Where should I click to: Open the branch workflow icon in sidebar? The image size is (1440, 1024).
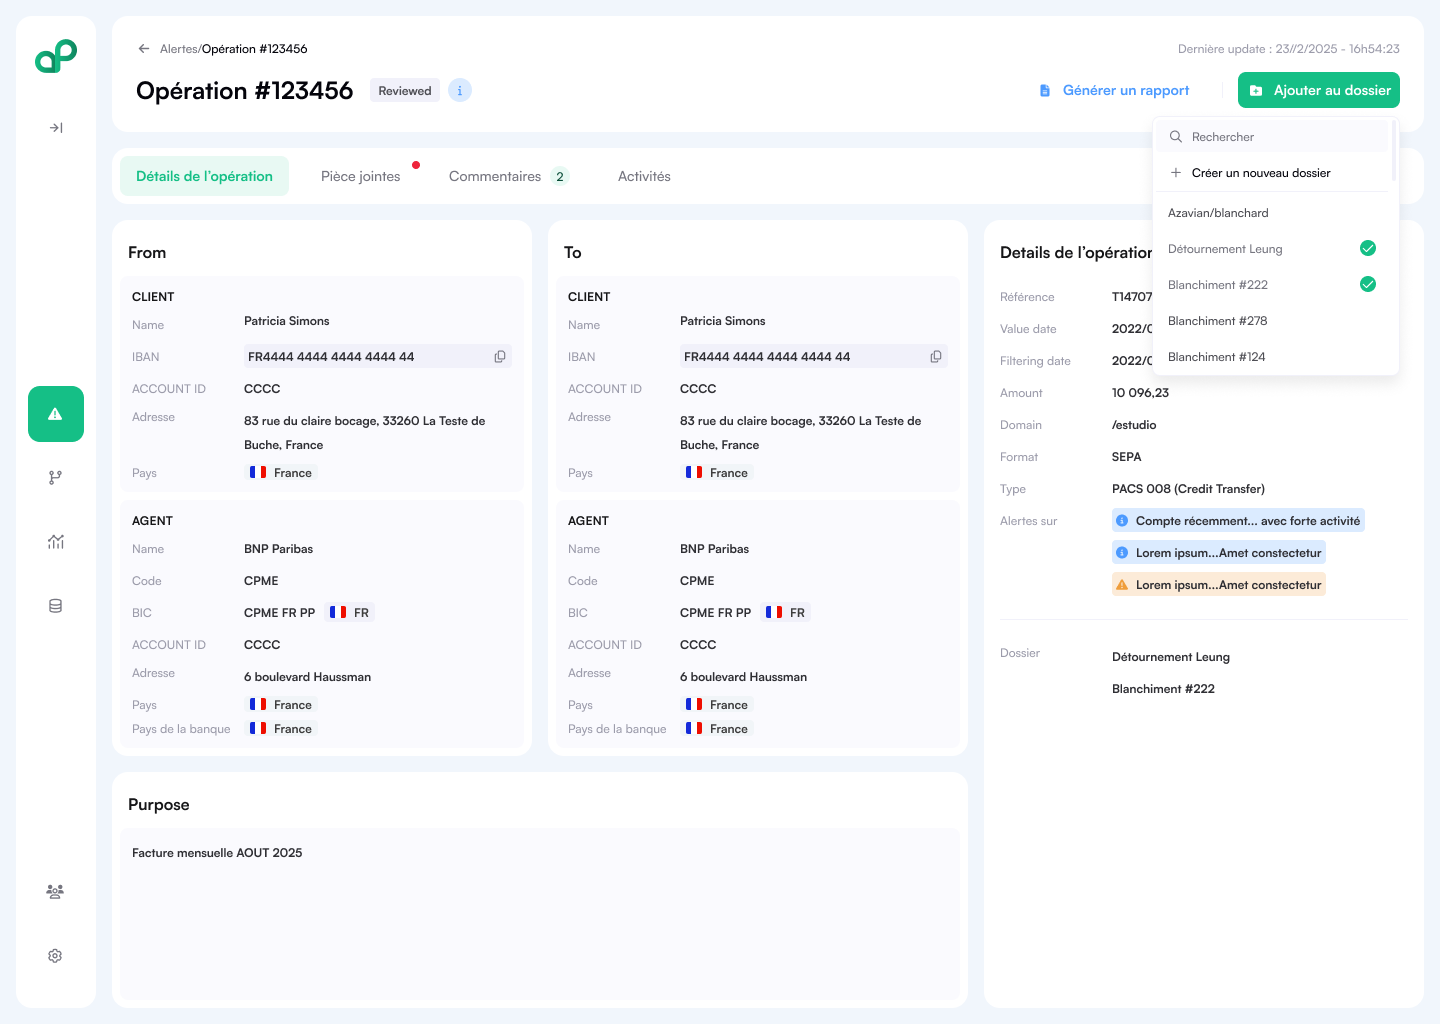(56, 478)
